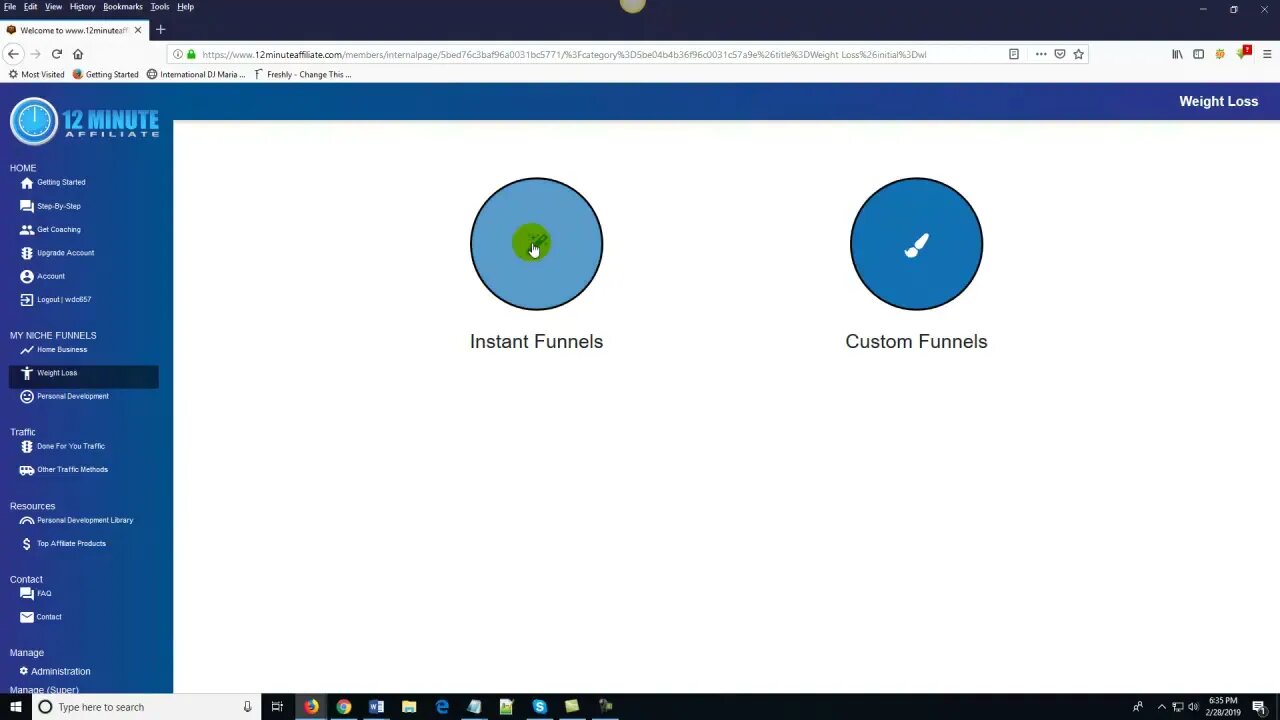Screen dimensions: 1280x720
Task: Click the Get Coaching people icon
Action: click(x=27, y=230)
